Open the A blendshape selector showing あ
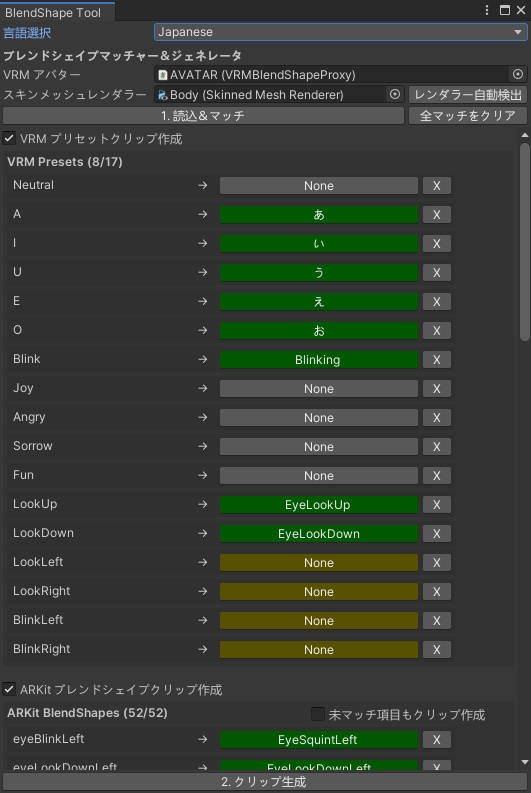 [319, 214]
